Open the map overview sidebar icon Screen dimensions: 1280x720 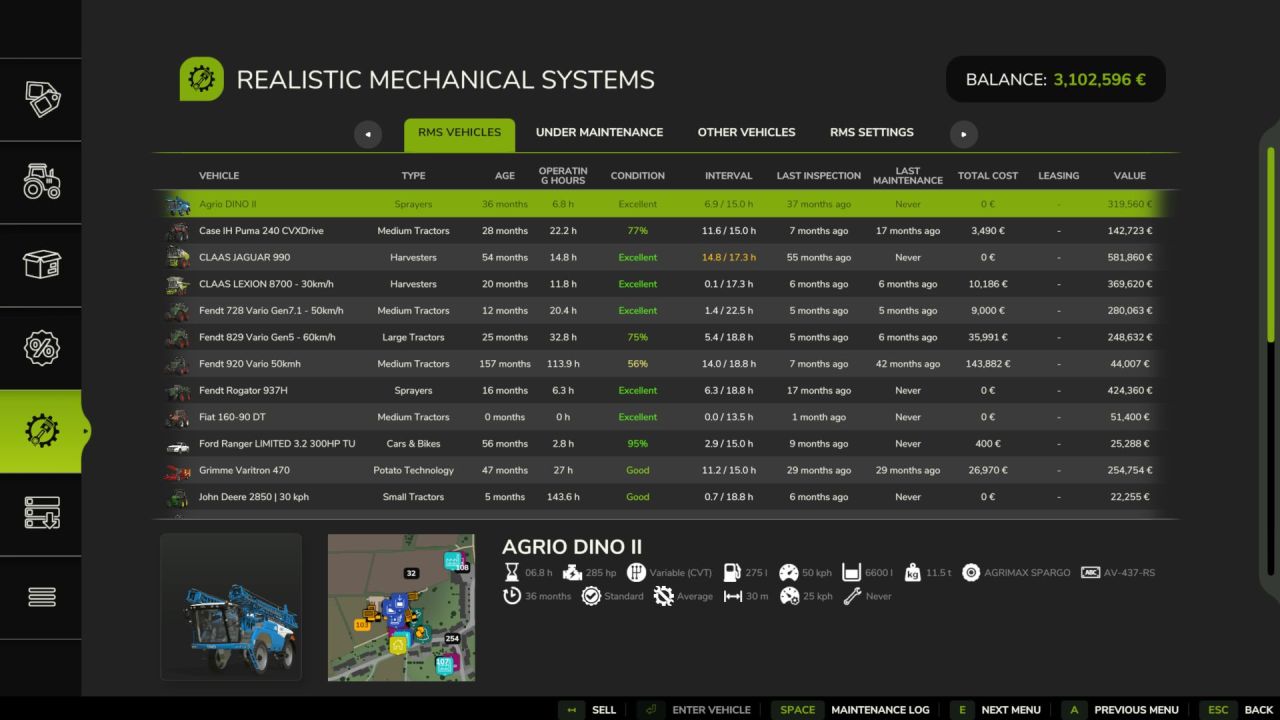(41, 99)
